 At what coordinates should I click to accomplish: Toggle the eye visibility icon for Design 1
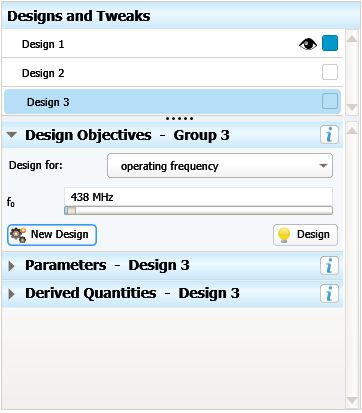pos(308,44)
